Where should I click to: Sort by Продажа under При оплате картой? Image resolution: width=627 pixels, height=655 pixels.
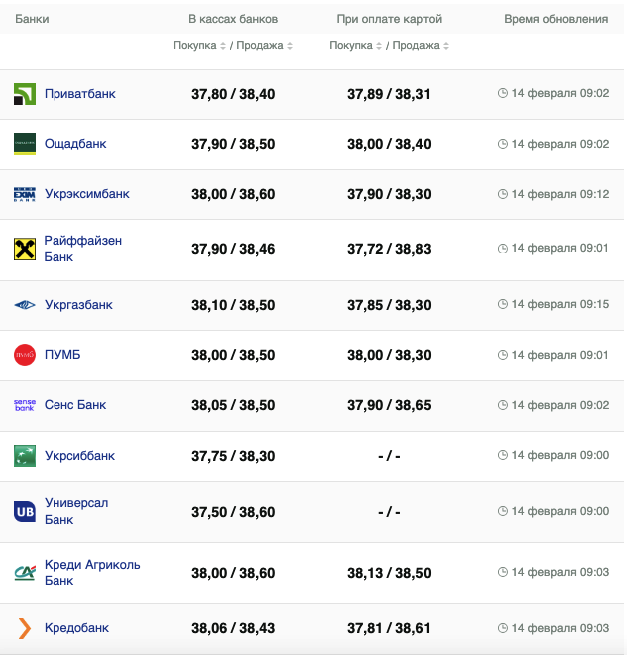tap(419, 46)
